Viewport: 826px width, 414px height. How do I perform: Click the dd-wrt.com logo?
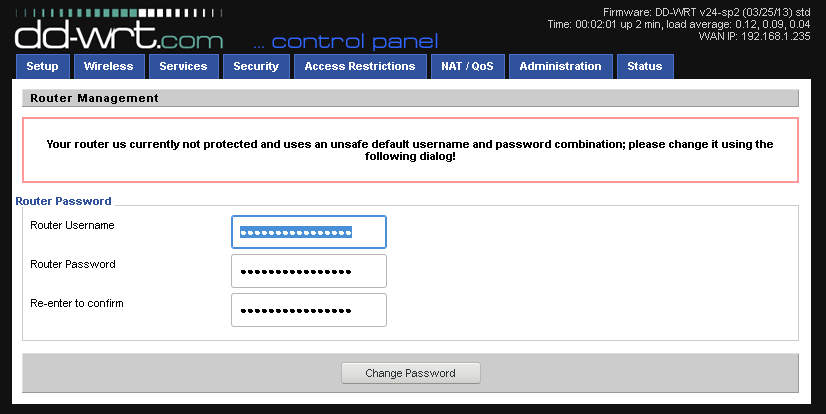click(119, 29)
